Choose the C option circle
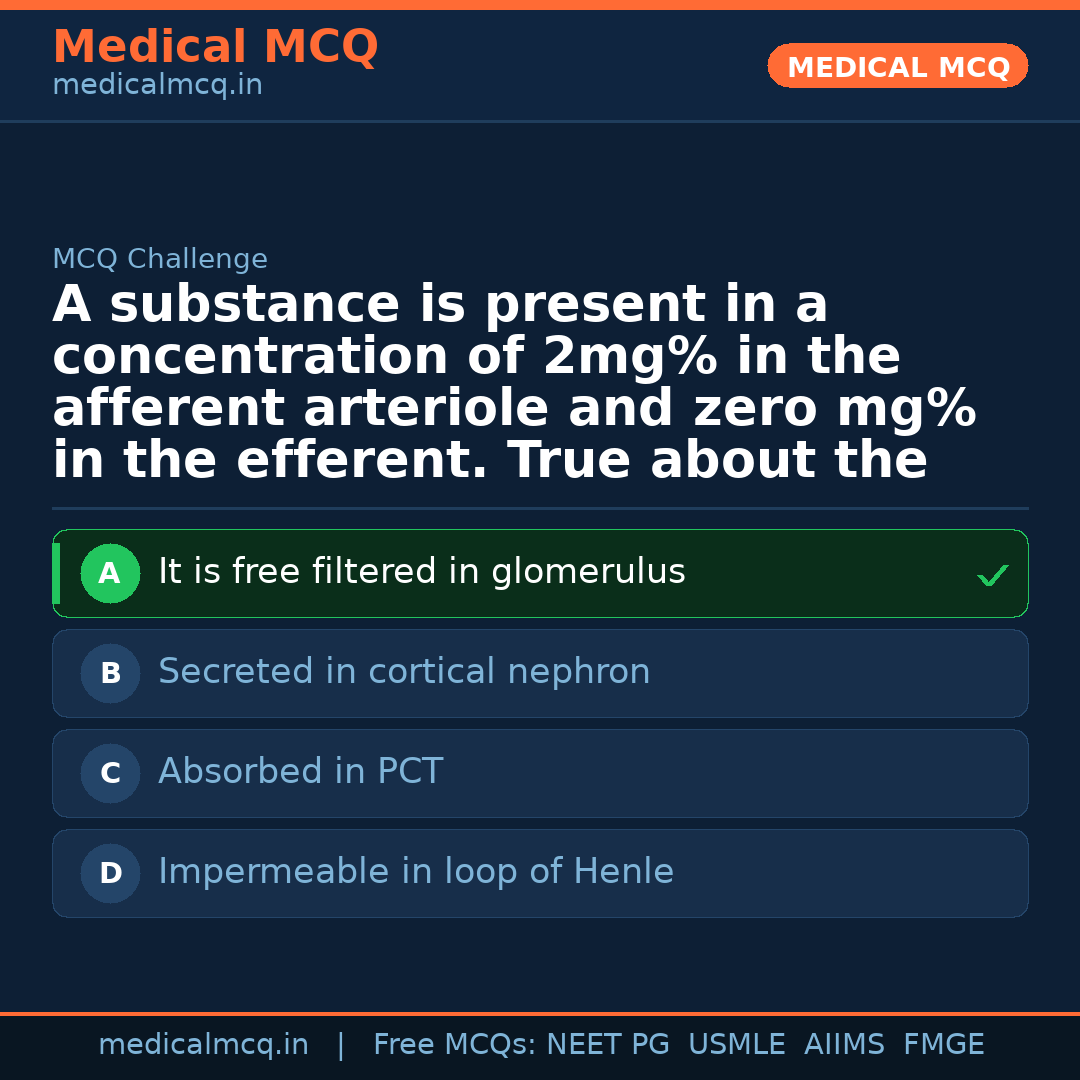 pyautogui.click(x=110, y=774)
